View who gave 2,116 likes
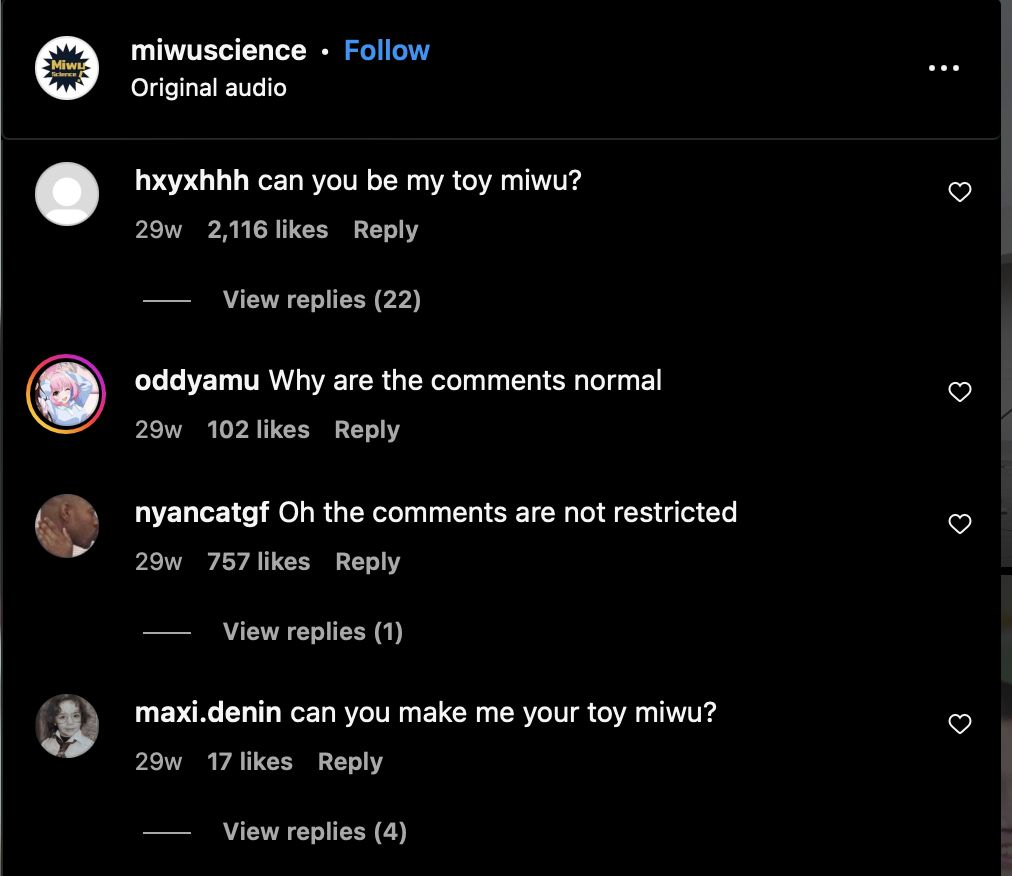Screen dimensions: 1012x876 [267, 230]
